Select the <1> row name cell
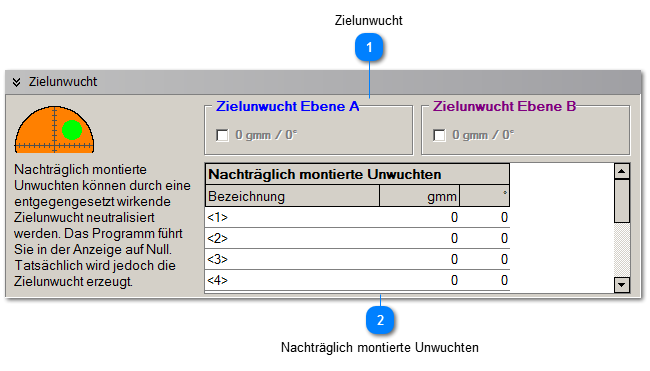Viewport: 650px width, 371px height. (x=292, y=217)
